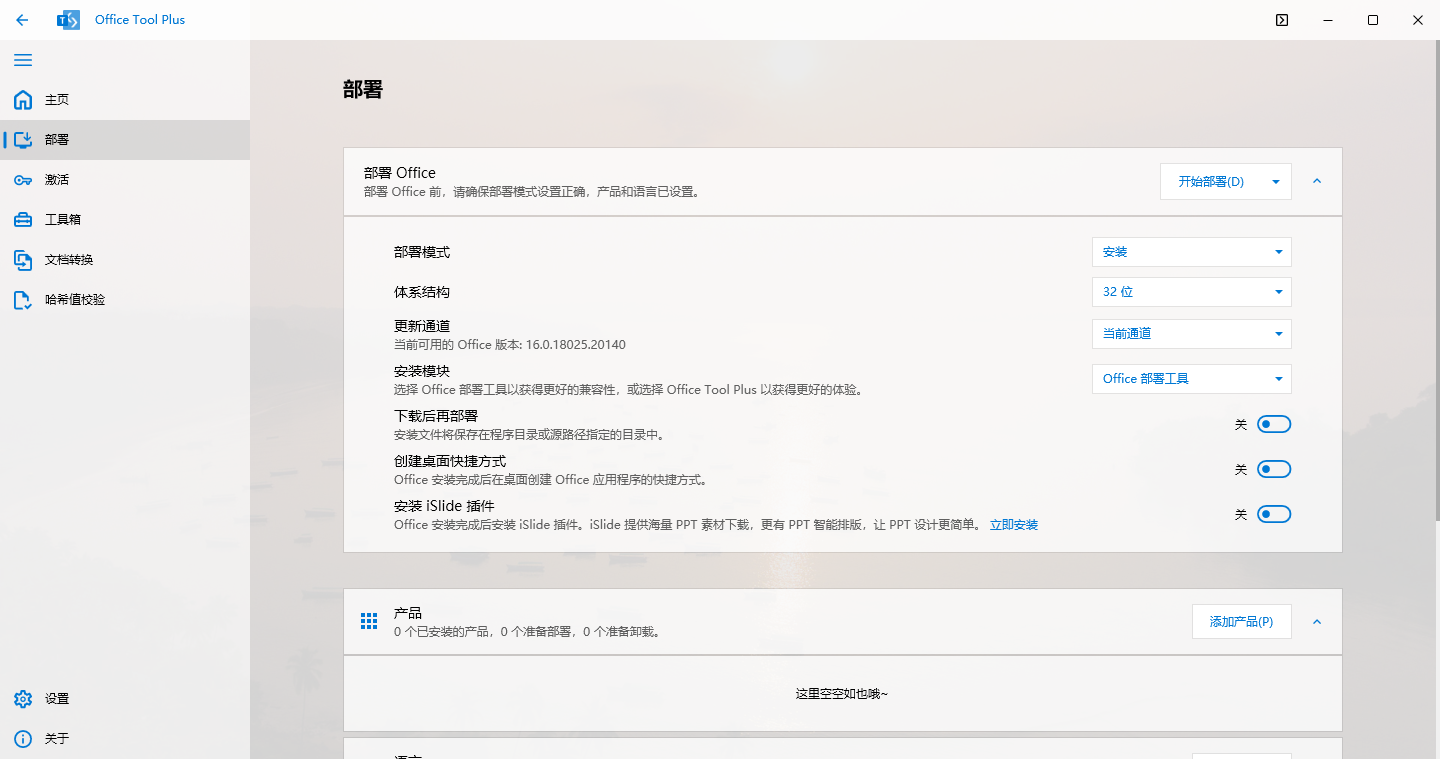Click the 添加产品(P) button
This screenshot has height=759, width=1440.
pyautogui.click(x=1241, y=621)
